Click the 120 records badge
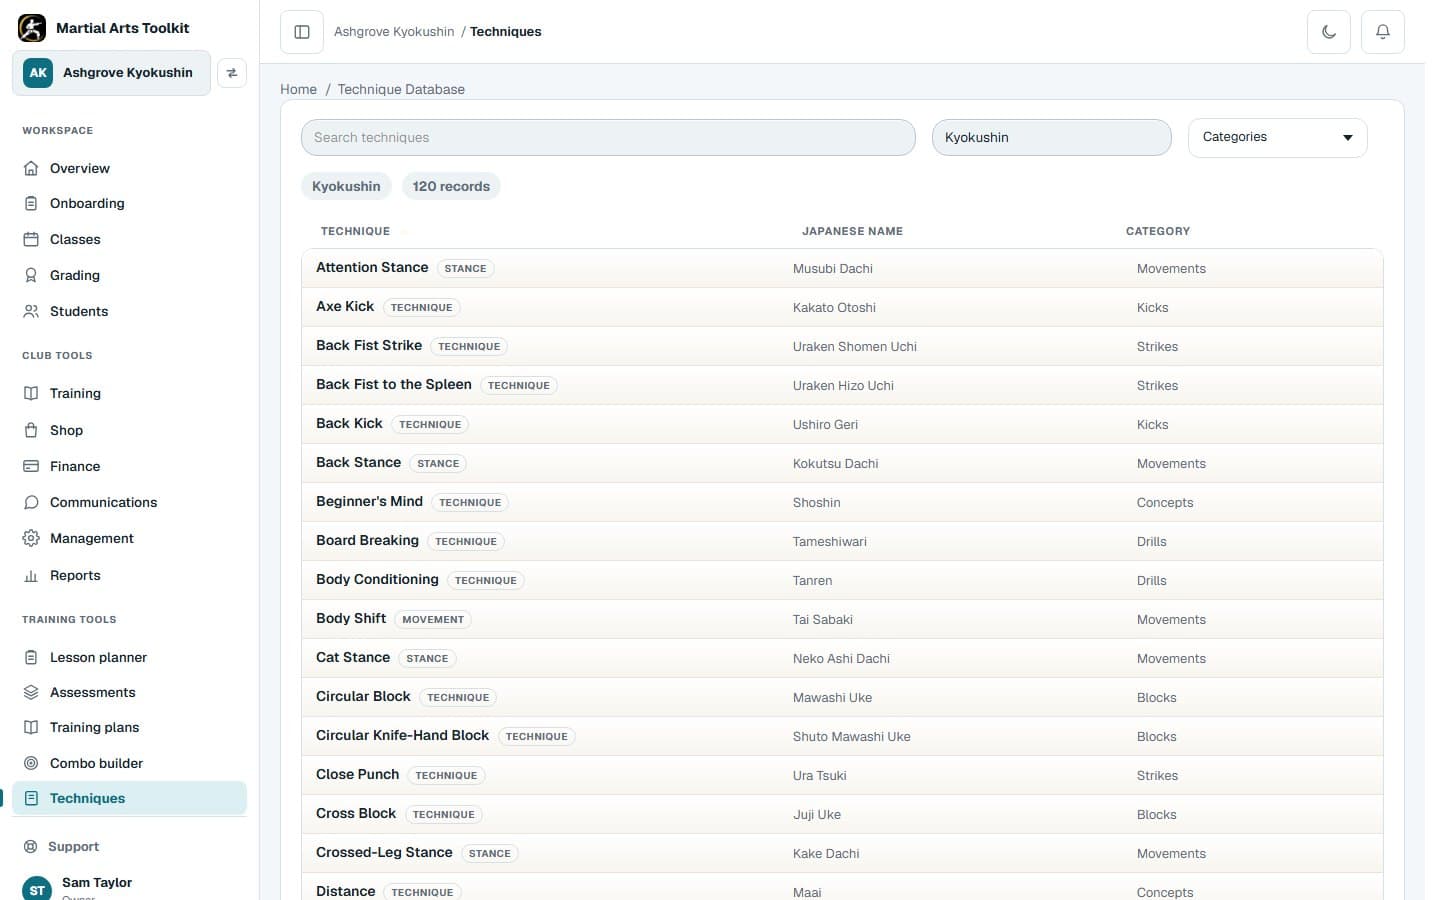The width and height of the screenshot is (1440, 900). tap(451, 186)
